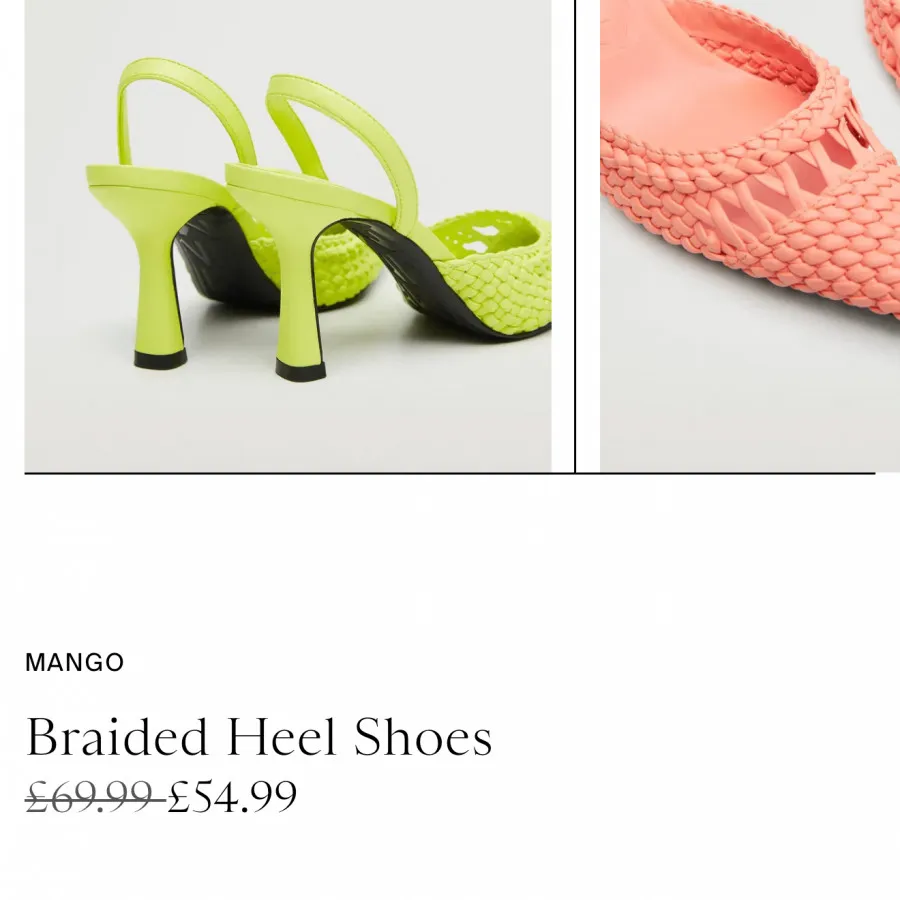Open the lime green slingback heels photo
The height and width of the screenshot is (900, 900).
pos(288,235)
